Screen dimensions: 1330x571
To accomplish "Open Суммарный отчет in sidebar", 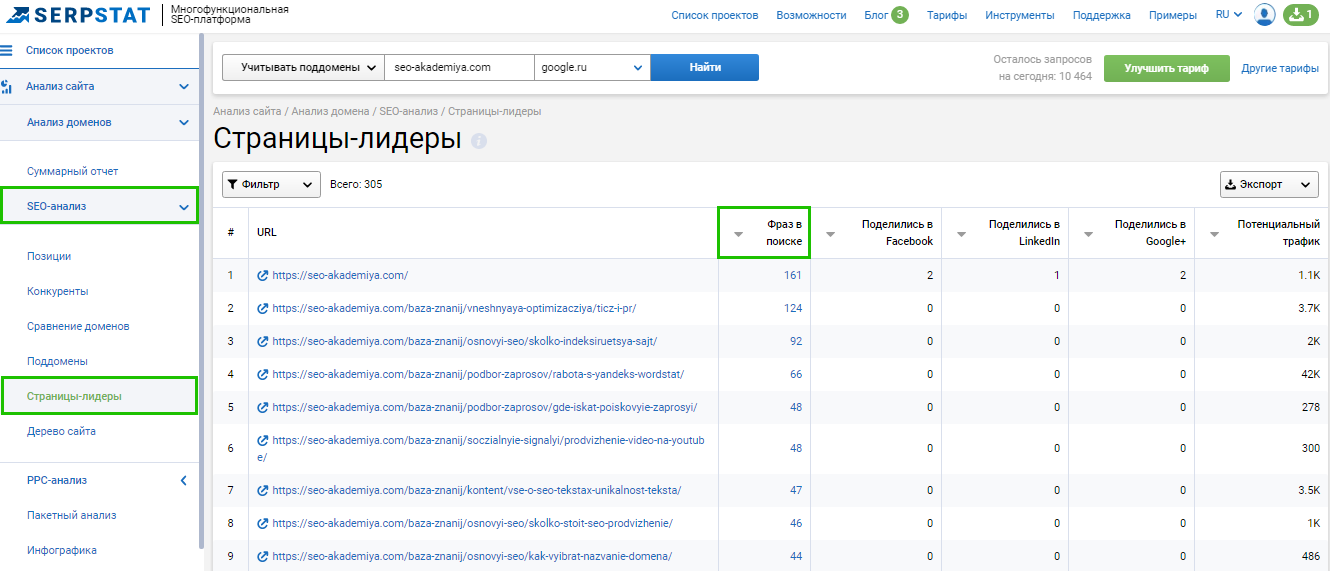I will 72,171.
